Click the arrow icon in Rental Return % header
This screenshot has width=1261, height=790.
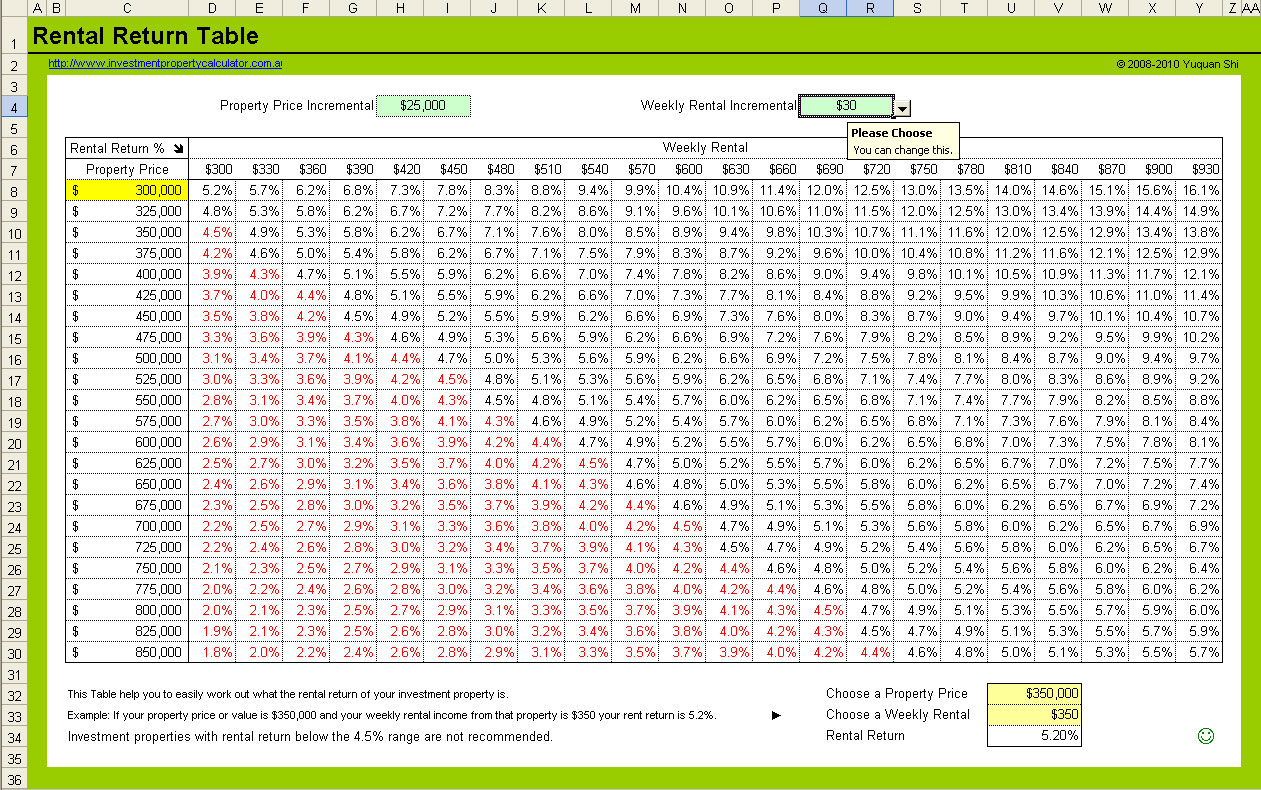(178, 148)
